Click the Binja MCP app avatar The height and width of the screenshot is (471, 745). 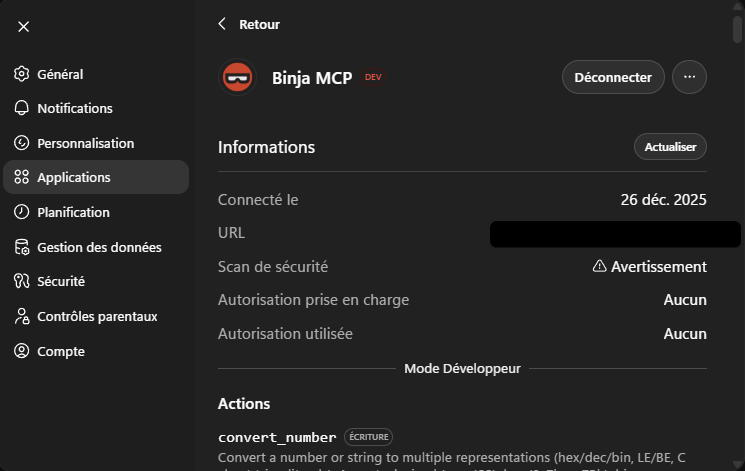[x=237, y=78]
